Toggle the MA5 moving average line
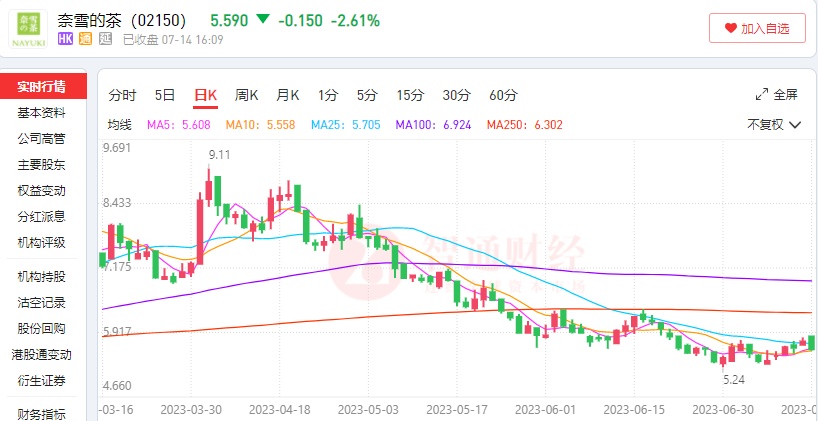 [178, 125]
